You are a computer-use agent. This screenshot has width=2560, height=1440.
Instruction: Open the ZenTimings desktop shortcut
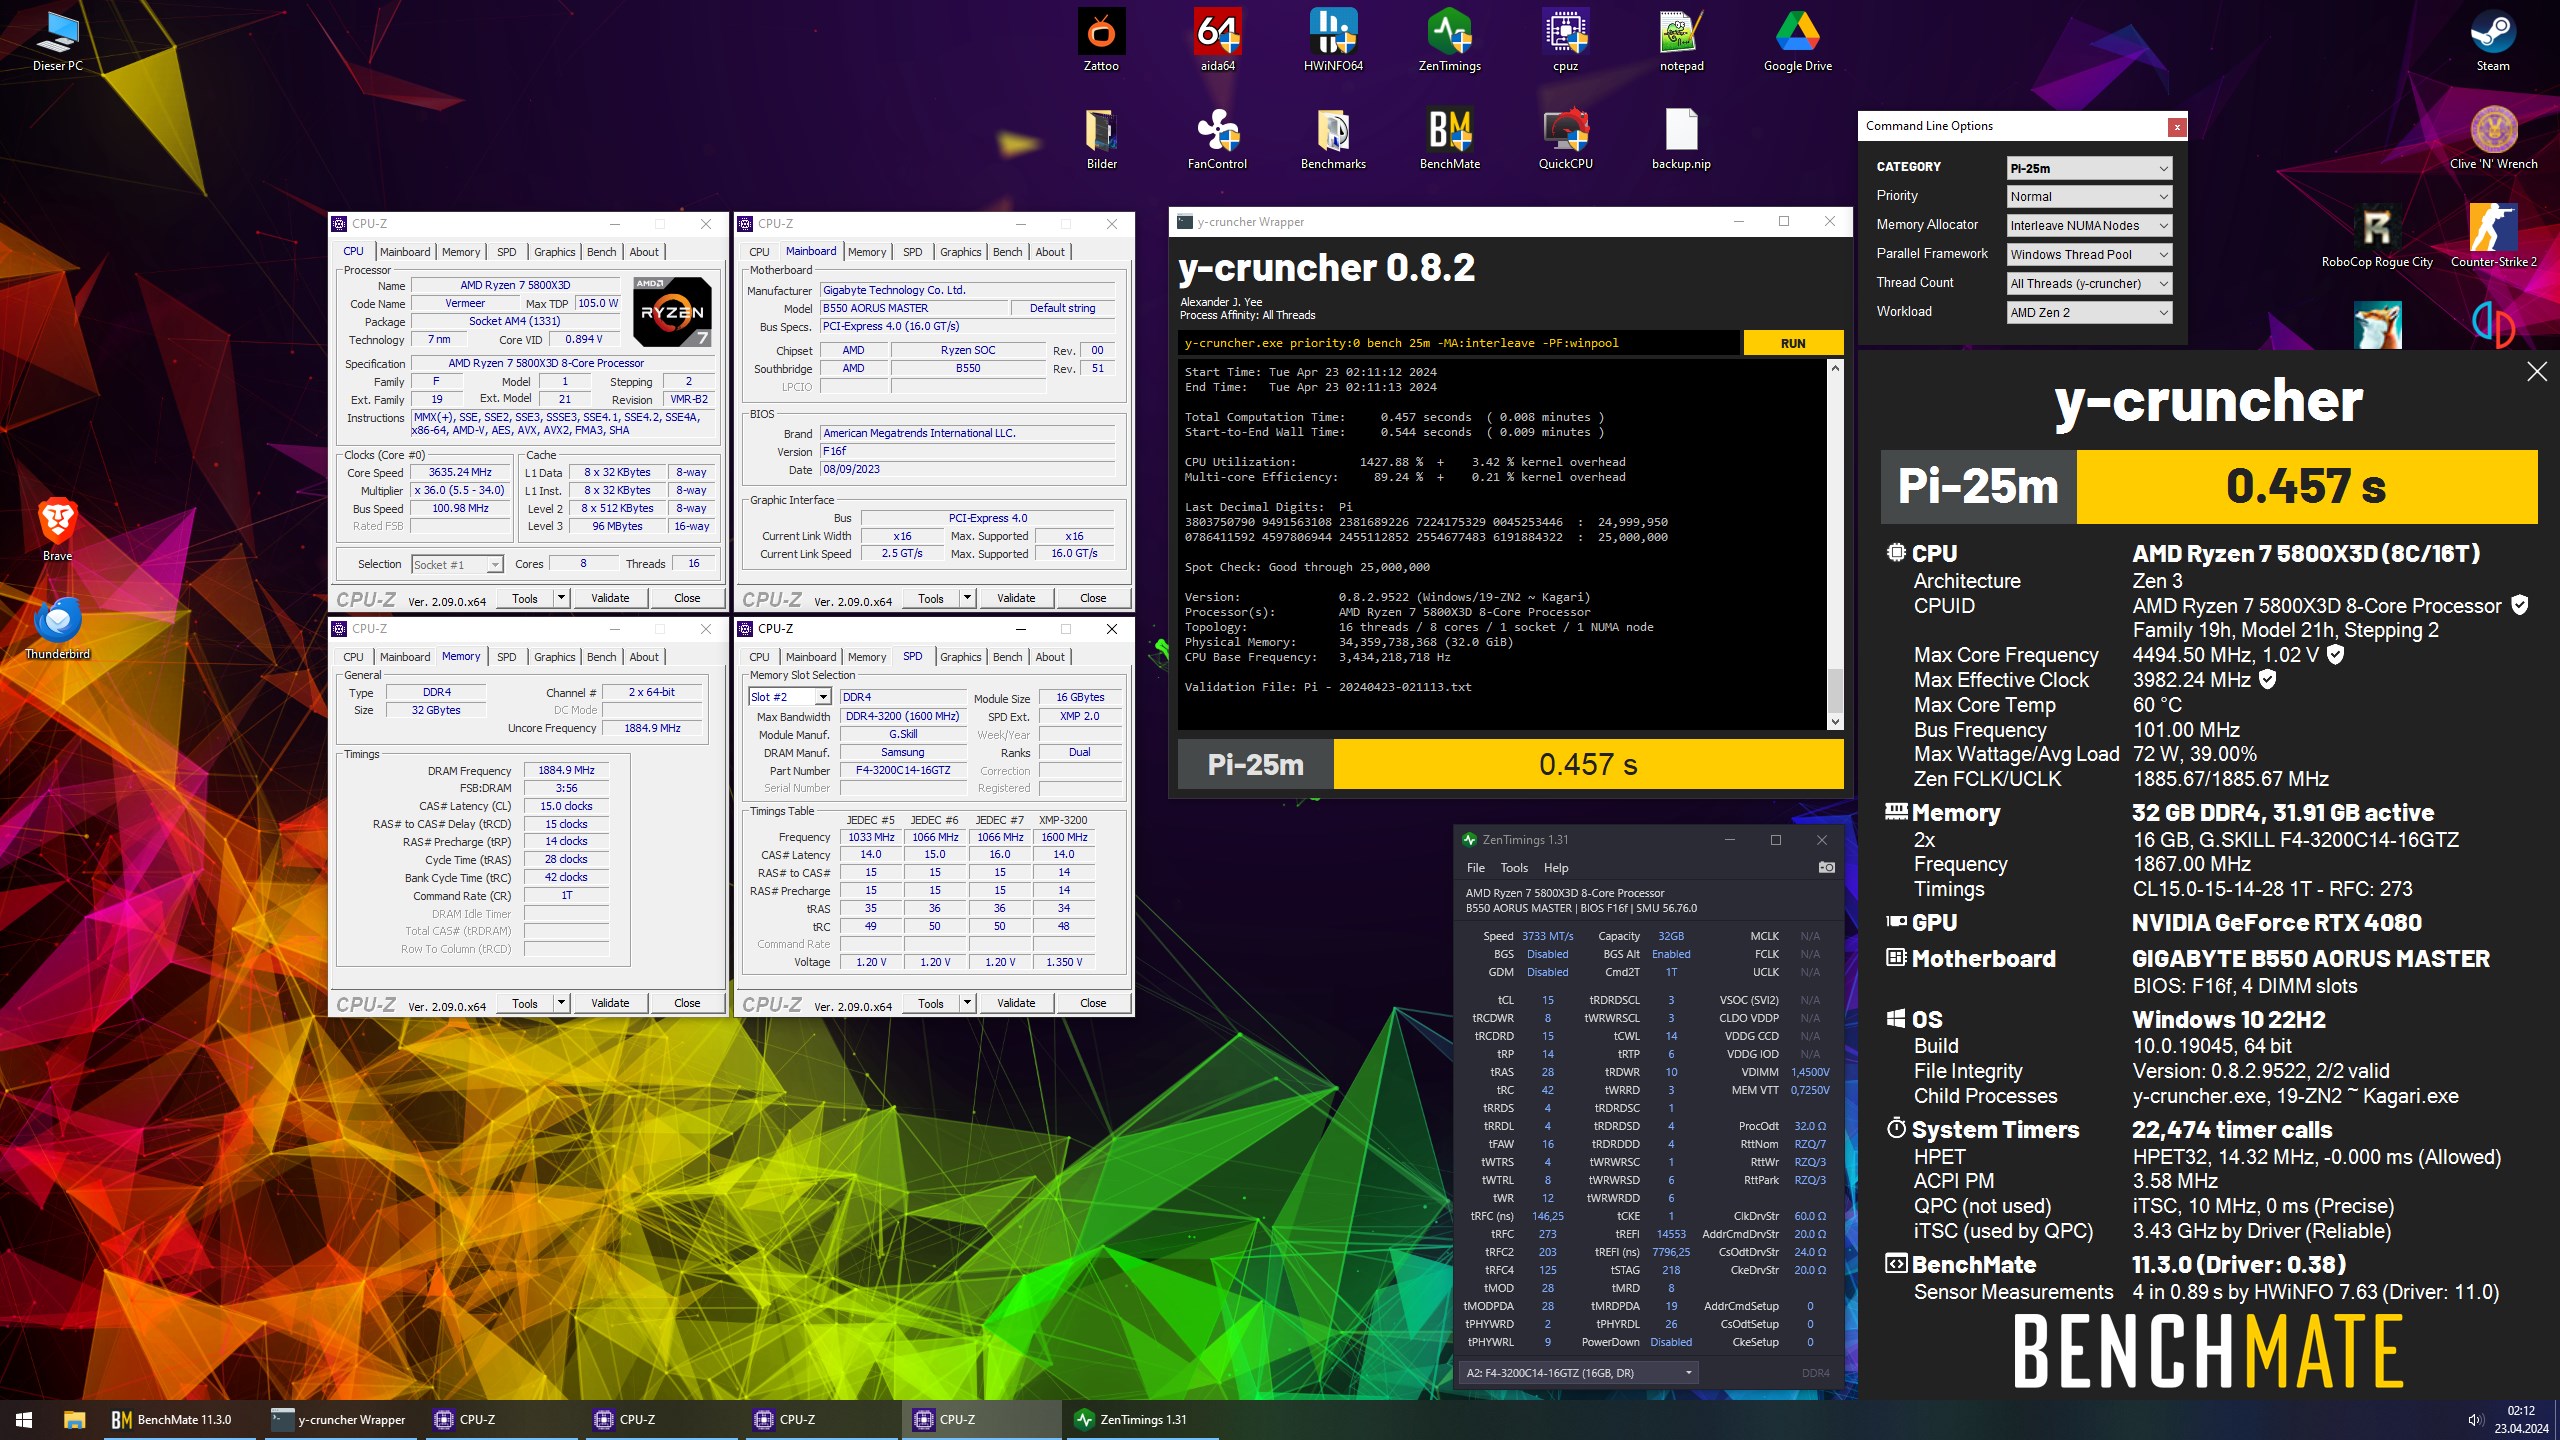point(1449,40)
